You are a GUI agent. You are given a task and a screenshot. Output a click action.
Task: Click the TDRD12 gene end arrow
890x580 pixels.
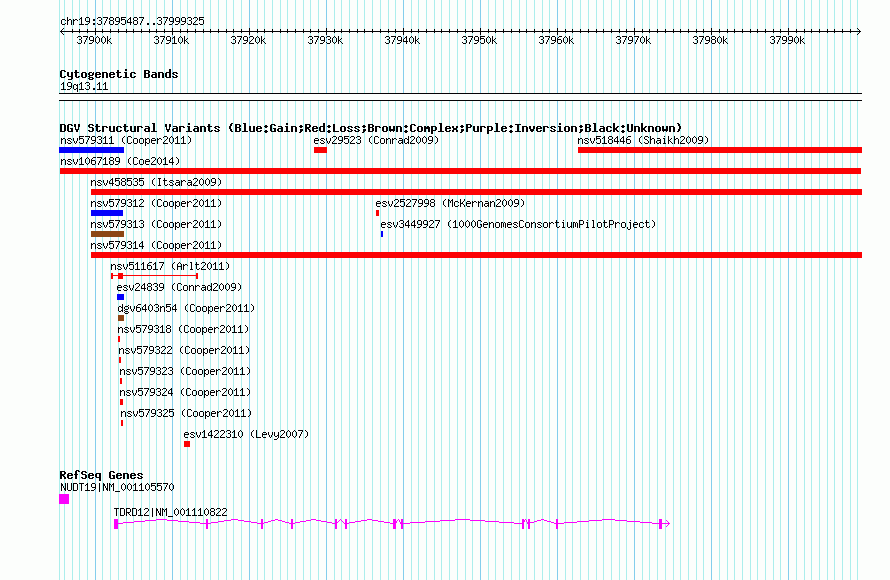tap(668, 523)
